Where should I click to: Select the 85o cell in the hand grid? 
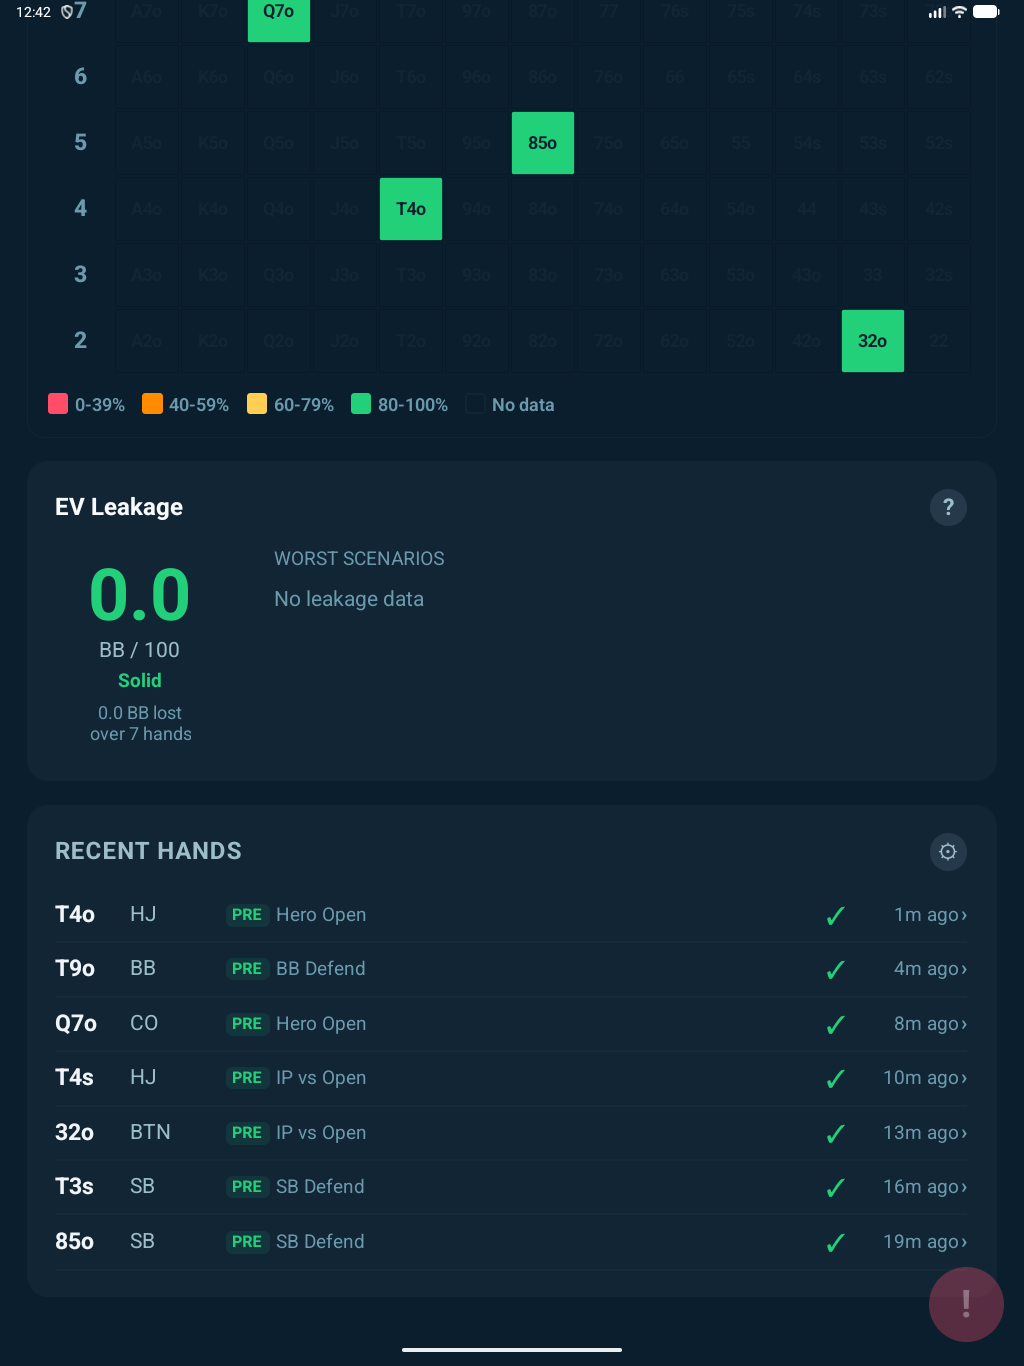(x=543, y=143)
